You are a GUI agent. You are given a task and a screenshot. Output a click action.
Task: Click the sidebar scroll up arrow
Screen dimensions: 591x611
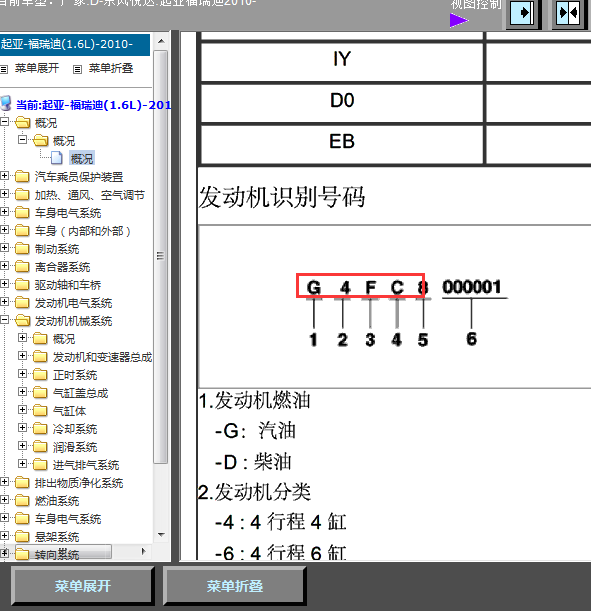(161, 41)
